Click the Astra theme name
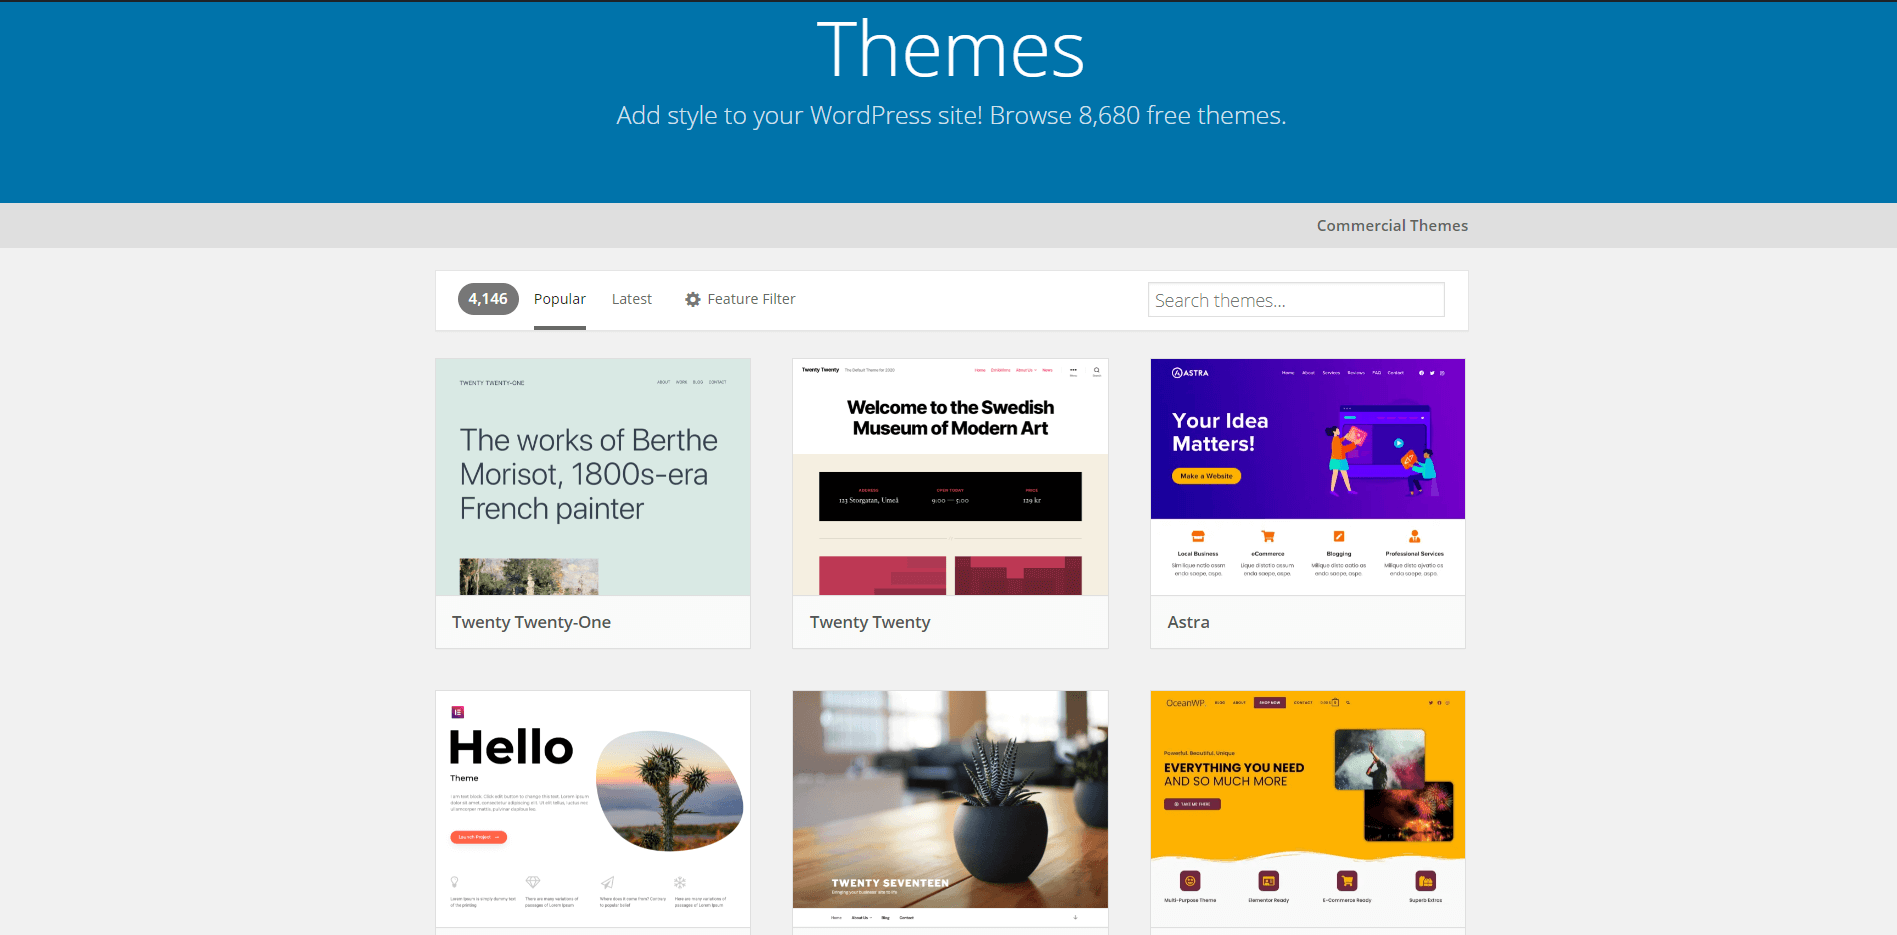This screenshot has height=935, width=1897. (1188, 622)
